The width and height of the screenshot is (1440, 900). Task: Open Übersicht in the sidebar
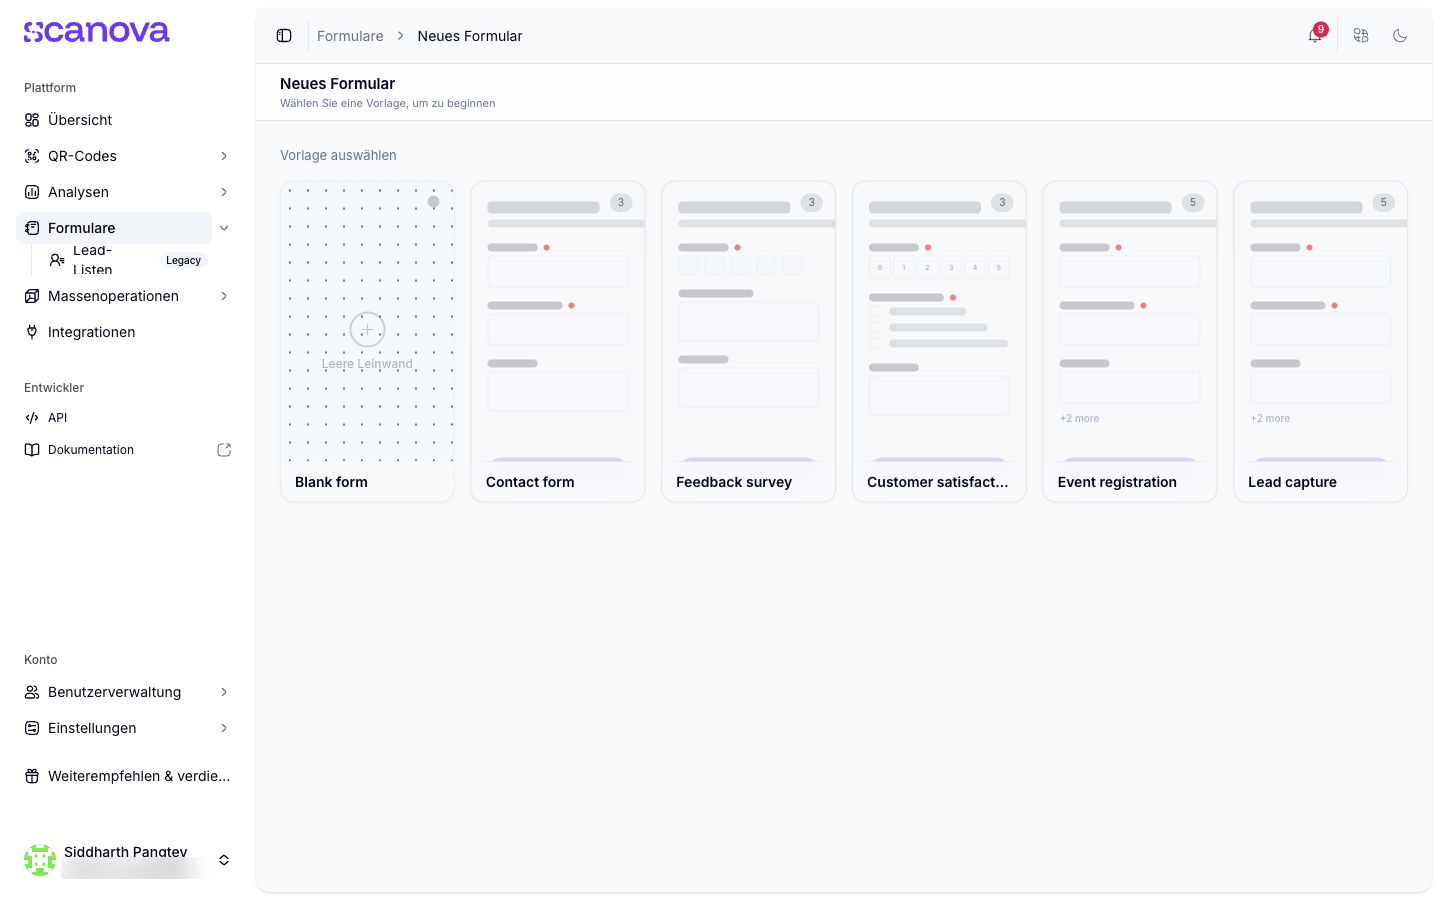pyautogui.click(x=128, y=120)
